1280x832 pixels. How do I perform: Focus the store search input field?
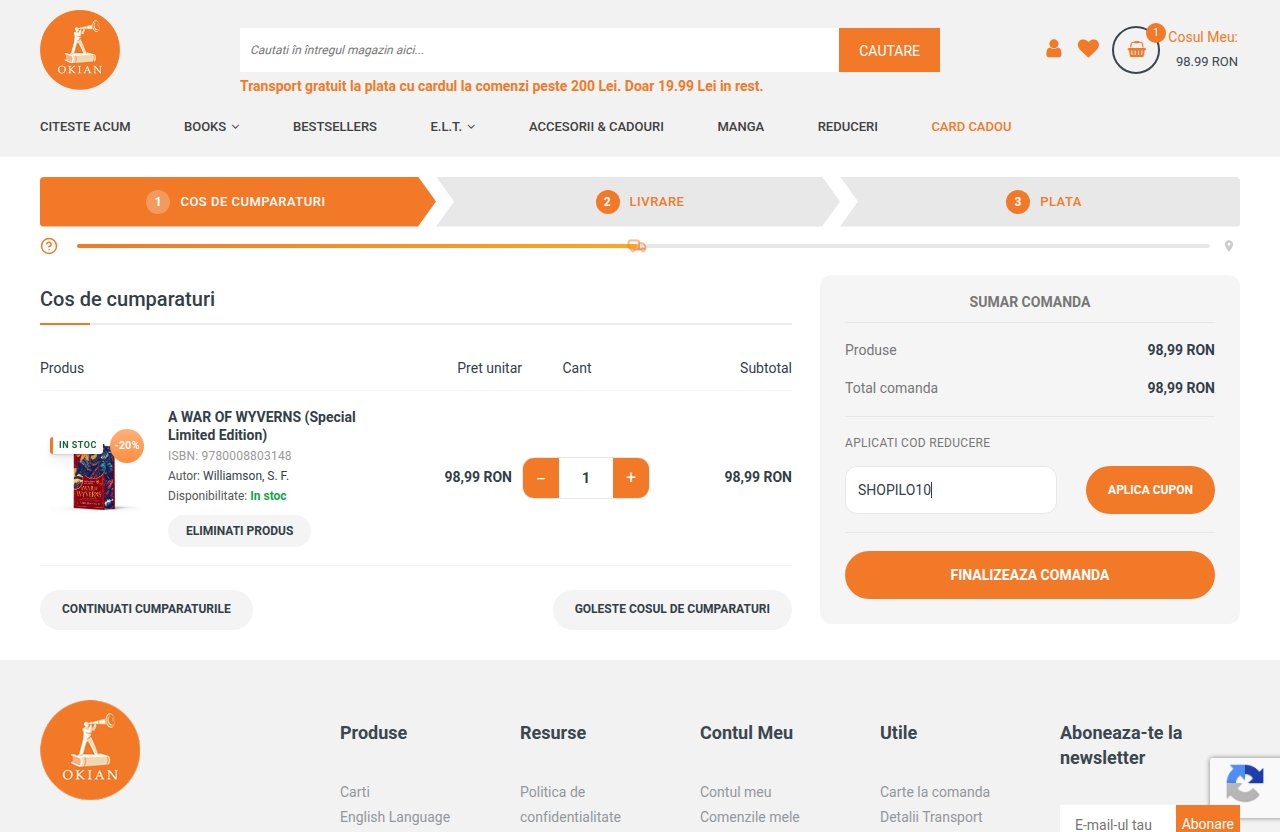click(539, 50)
